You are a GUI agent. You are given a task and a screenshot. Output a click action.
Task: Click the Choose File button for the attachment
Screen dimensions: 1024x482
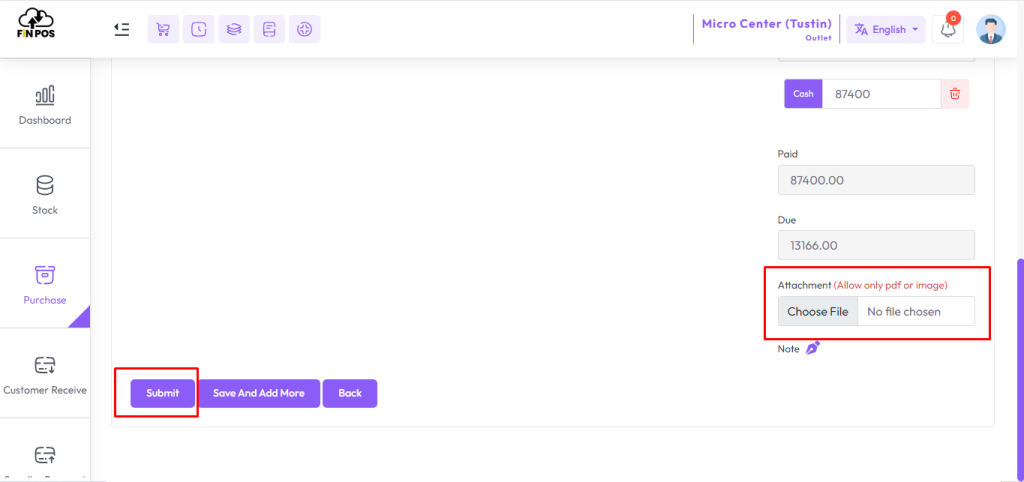[x=818, y=312]
